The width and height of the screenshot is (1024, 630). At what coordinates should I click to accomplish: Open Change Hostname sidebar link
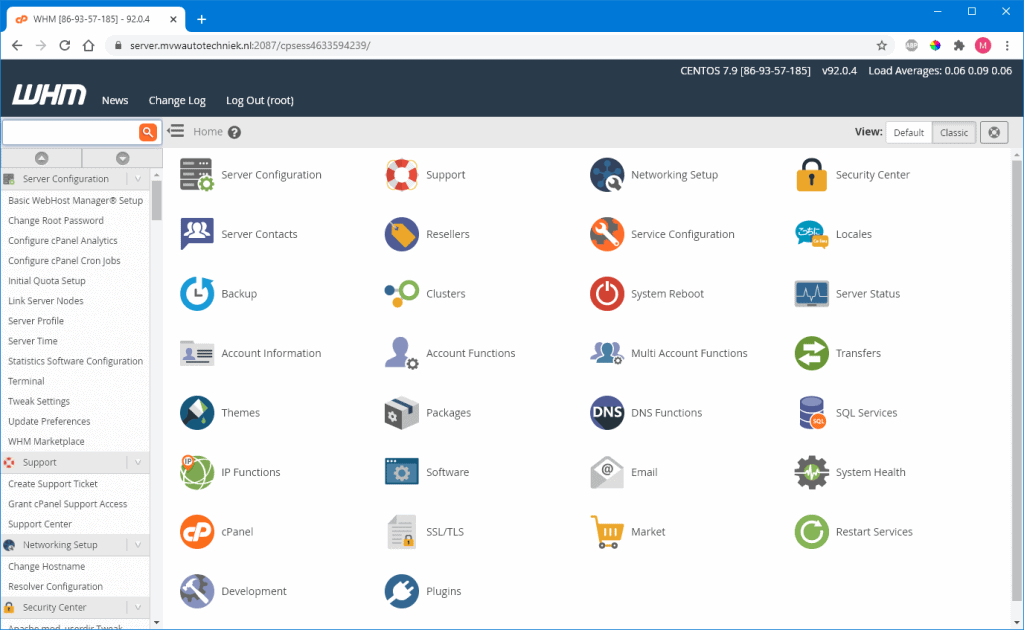46,567
